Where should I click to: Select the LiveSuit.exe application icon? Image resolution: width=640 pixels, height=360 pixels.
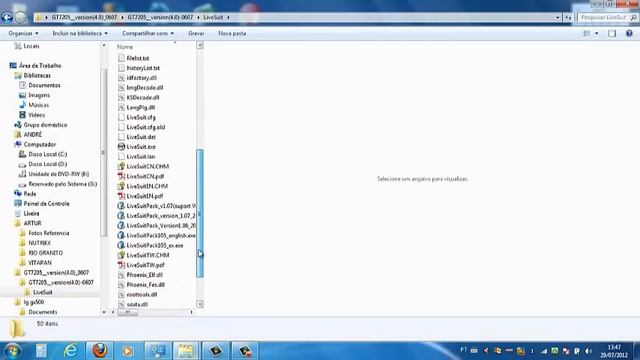[121, 147]
